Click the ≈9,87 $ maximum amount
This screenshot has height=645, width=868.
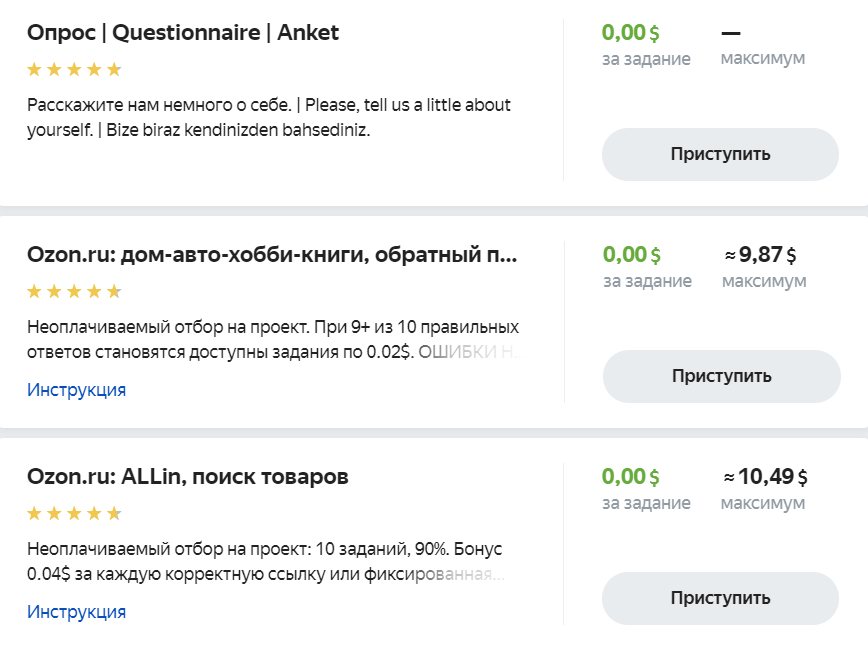pyautogui.click(x=760, y=255)
